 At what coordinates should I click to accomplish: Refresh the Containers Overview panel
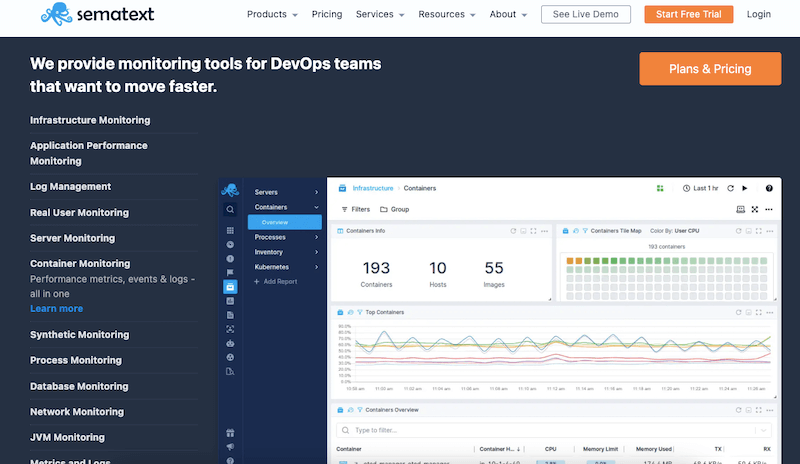pyautogui.click(x=738, y=410)
